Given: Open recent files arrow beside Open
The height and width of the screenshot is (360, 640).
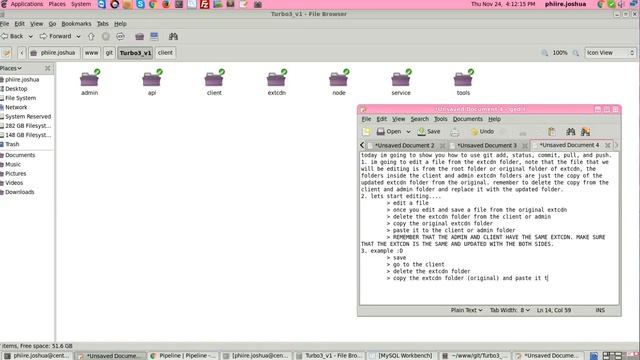Looking at the screenshot, I should 408,131.
